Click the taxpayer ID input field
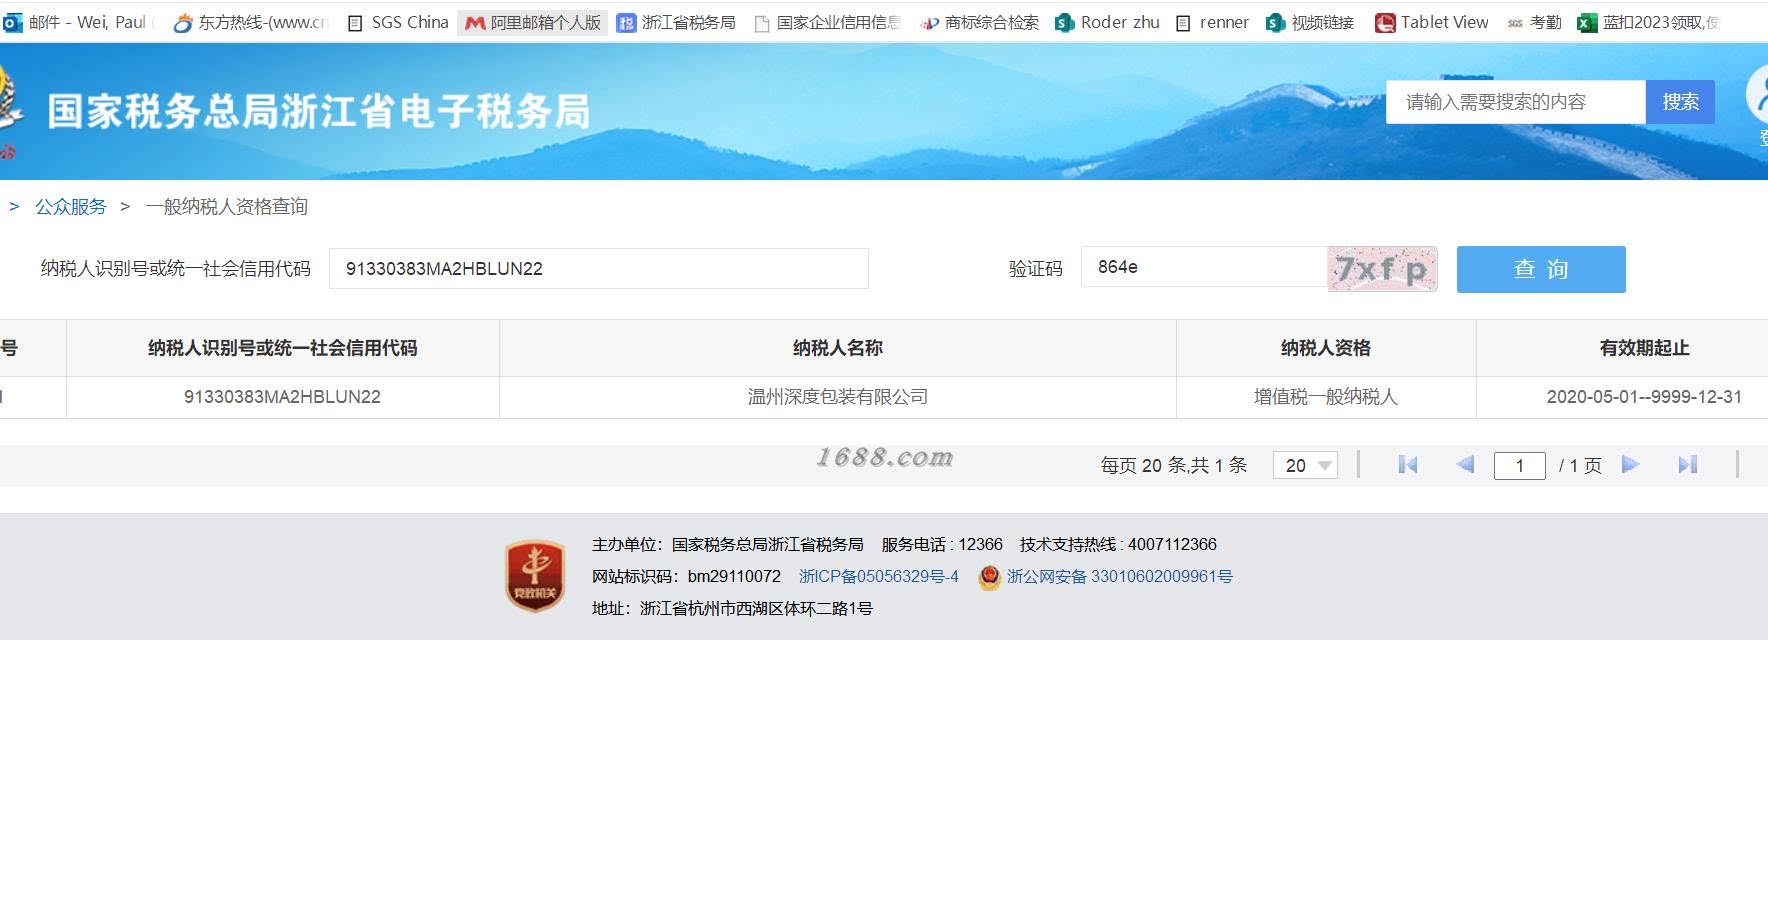 599,269
